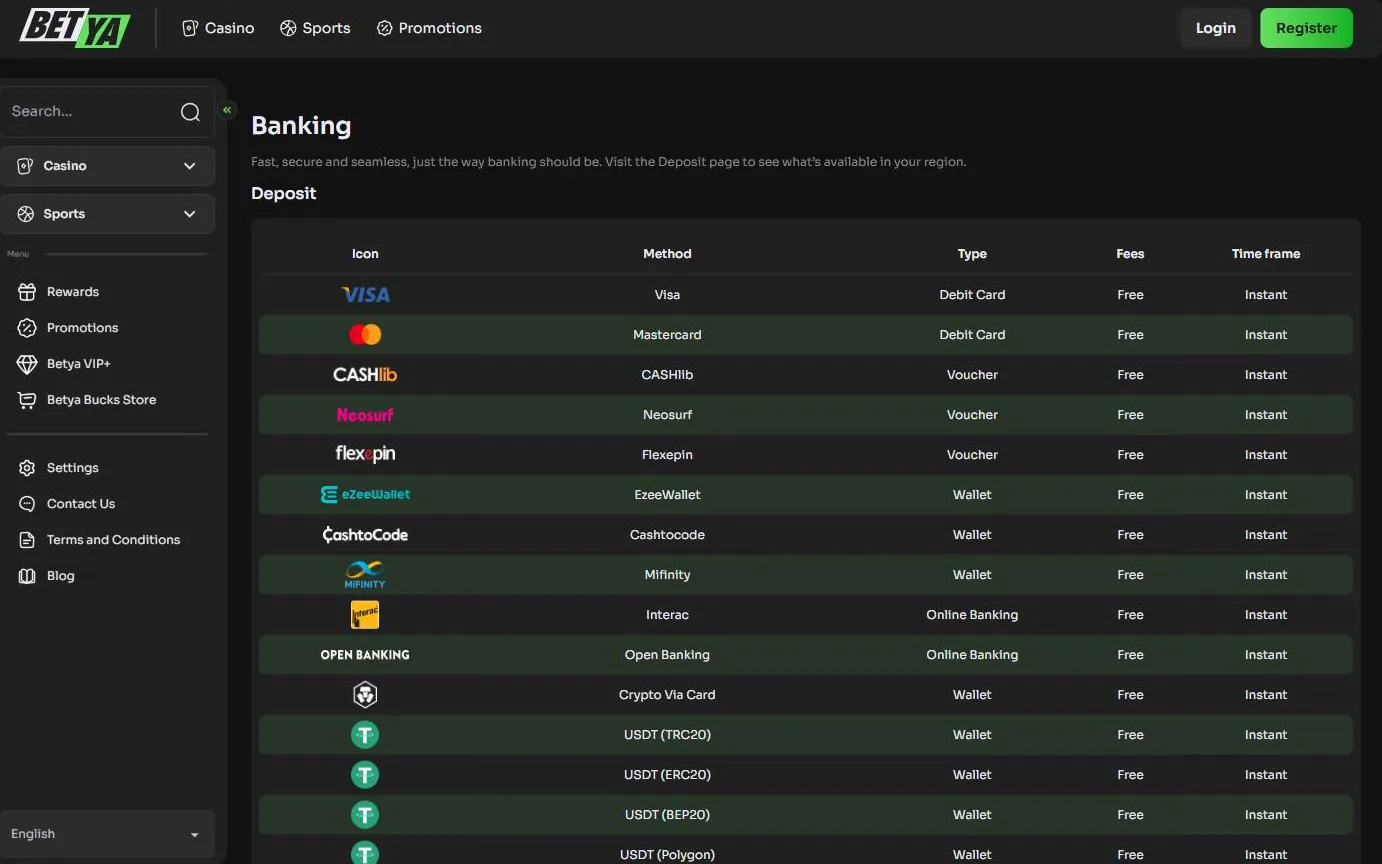Click the CashtoCode logo
This screenshot has height=864, width=1382.
click(x=365, y=535)
